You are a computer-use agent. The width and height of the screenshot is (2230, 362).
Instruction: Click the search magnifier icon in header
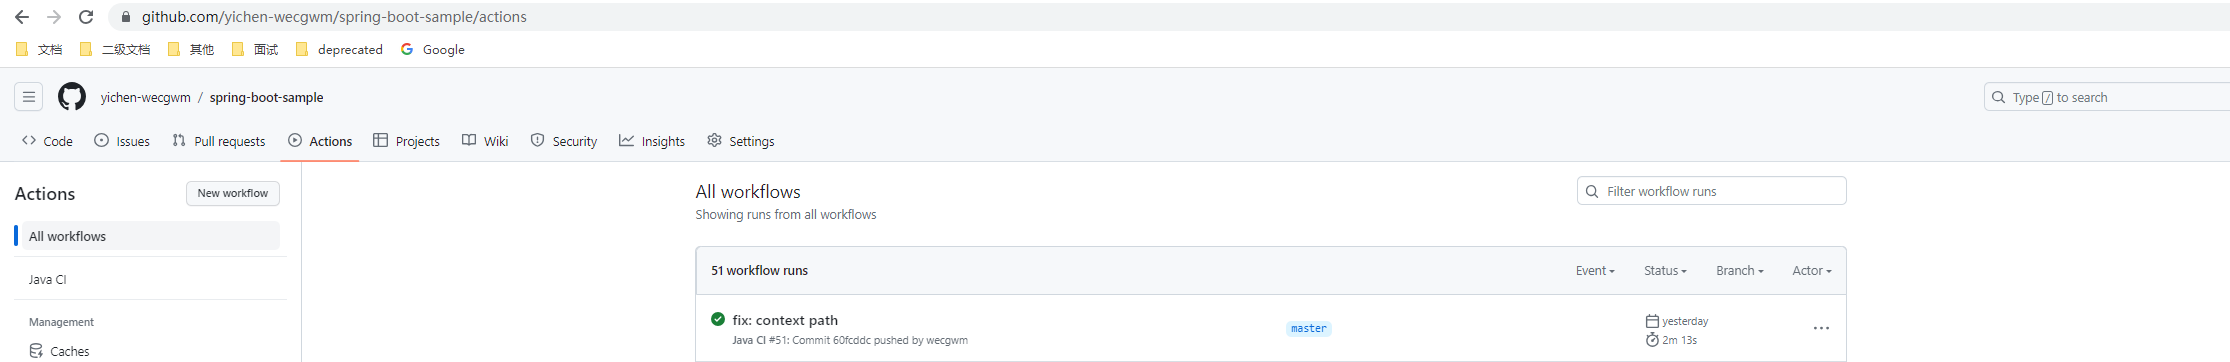pos(1998,97)
